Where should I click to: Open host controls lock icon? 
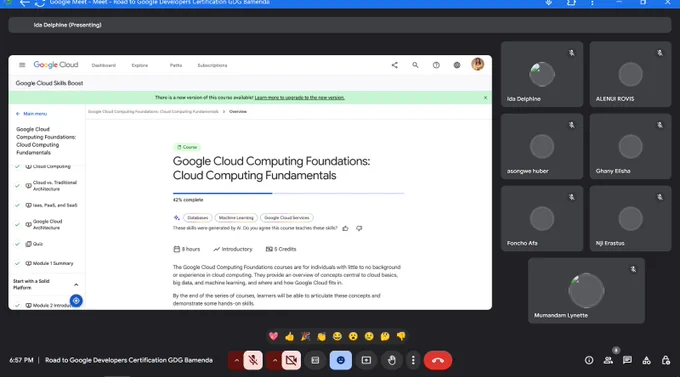[666, 360]
